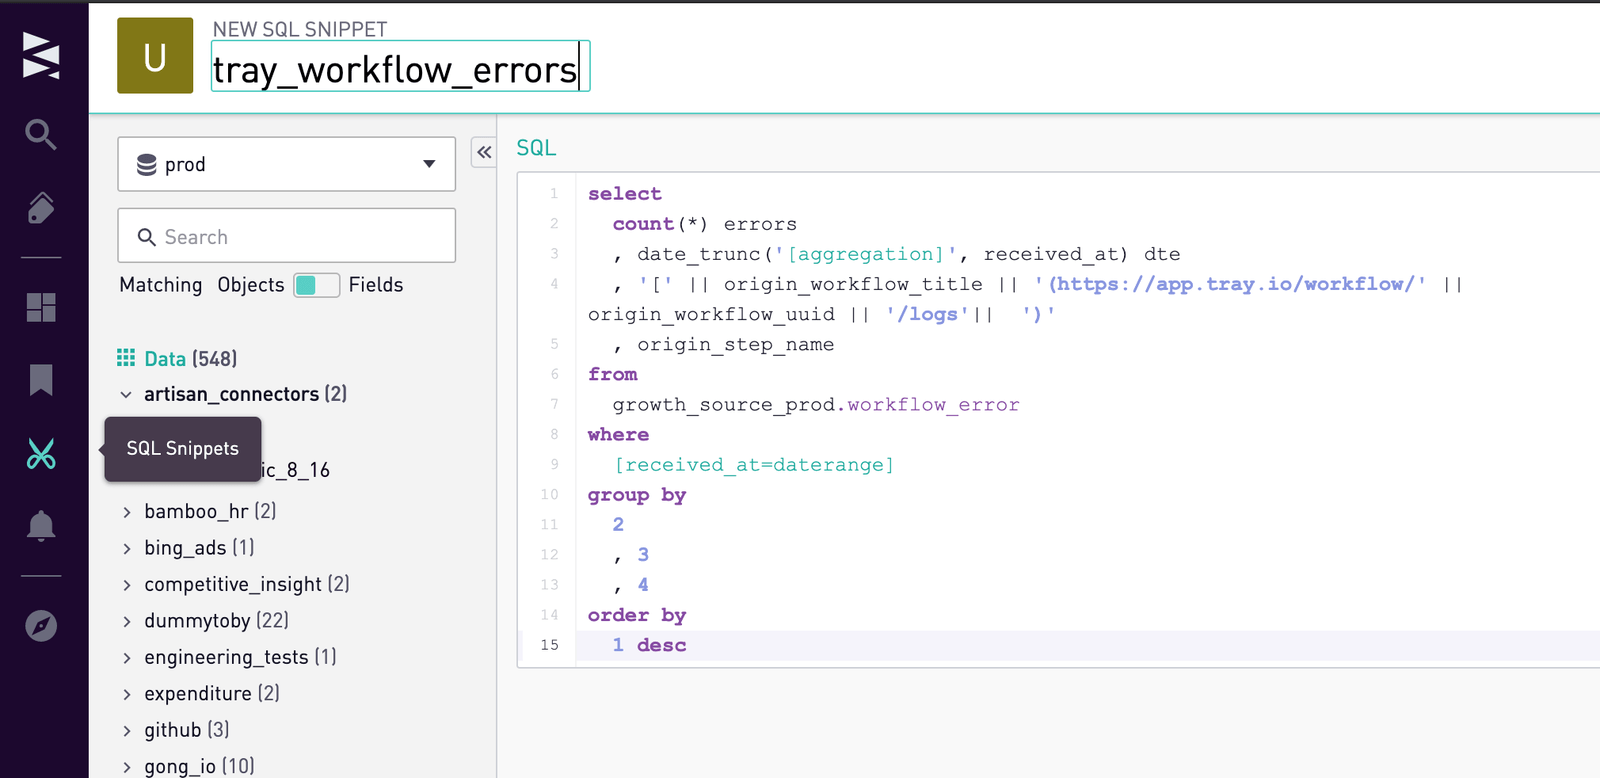Open SQL Snippets scissors icon
Image resolution: width=1600 pixels, height=778 pixels.
41,454
